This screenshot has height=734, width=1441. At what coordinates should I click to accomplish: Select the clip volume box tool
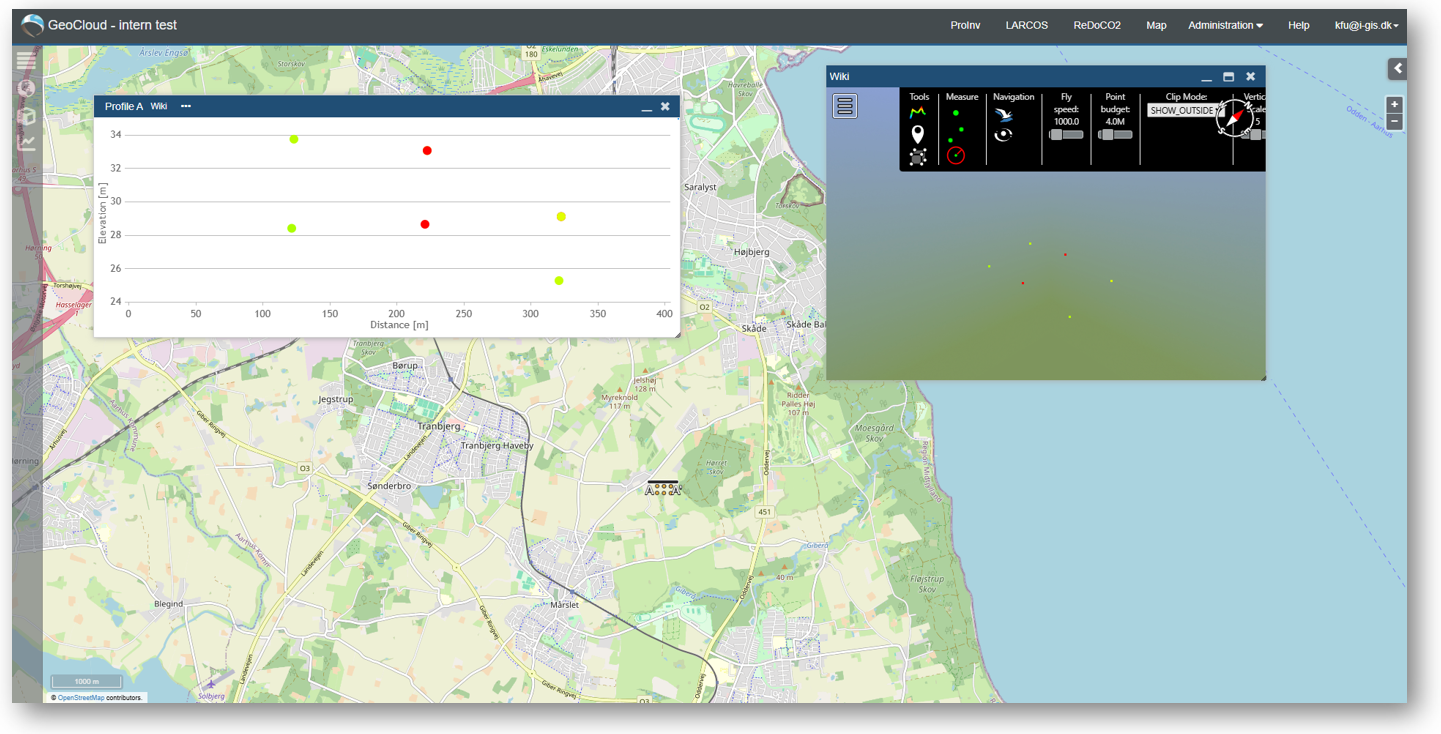(x=917, y=157)
